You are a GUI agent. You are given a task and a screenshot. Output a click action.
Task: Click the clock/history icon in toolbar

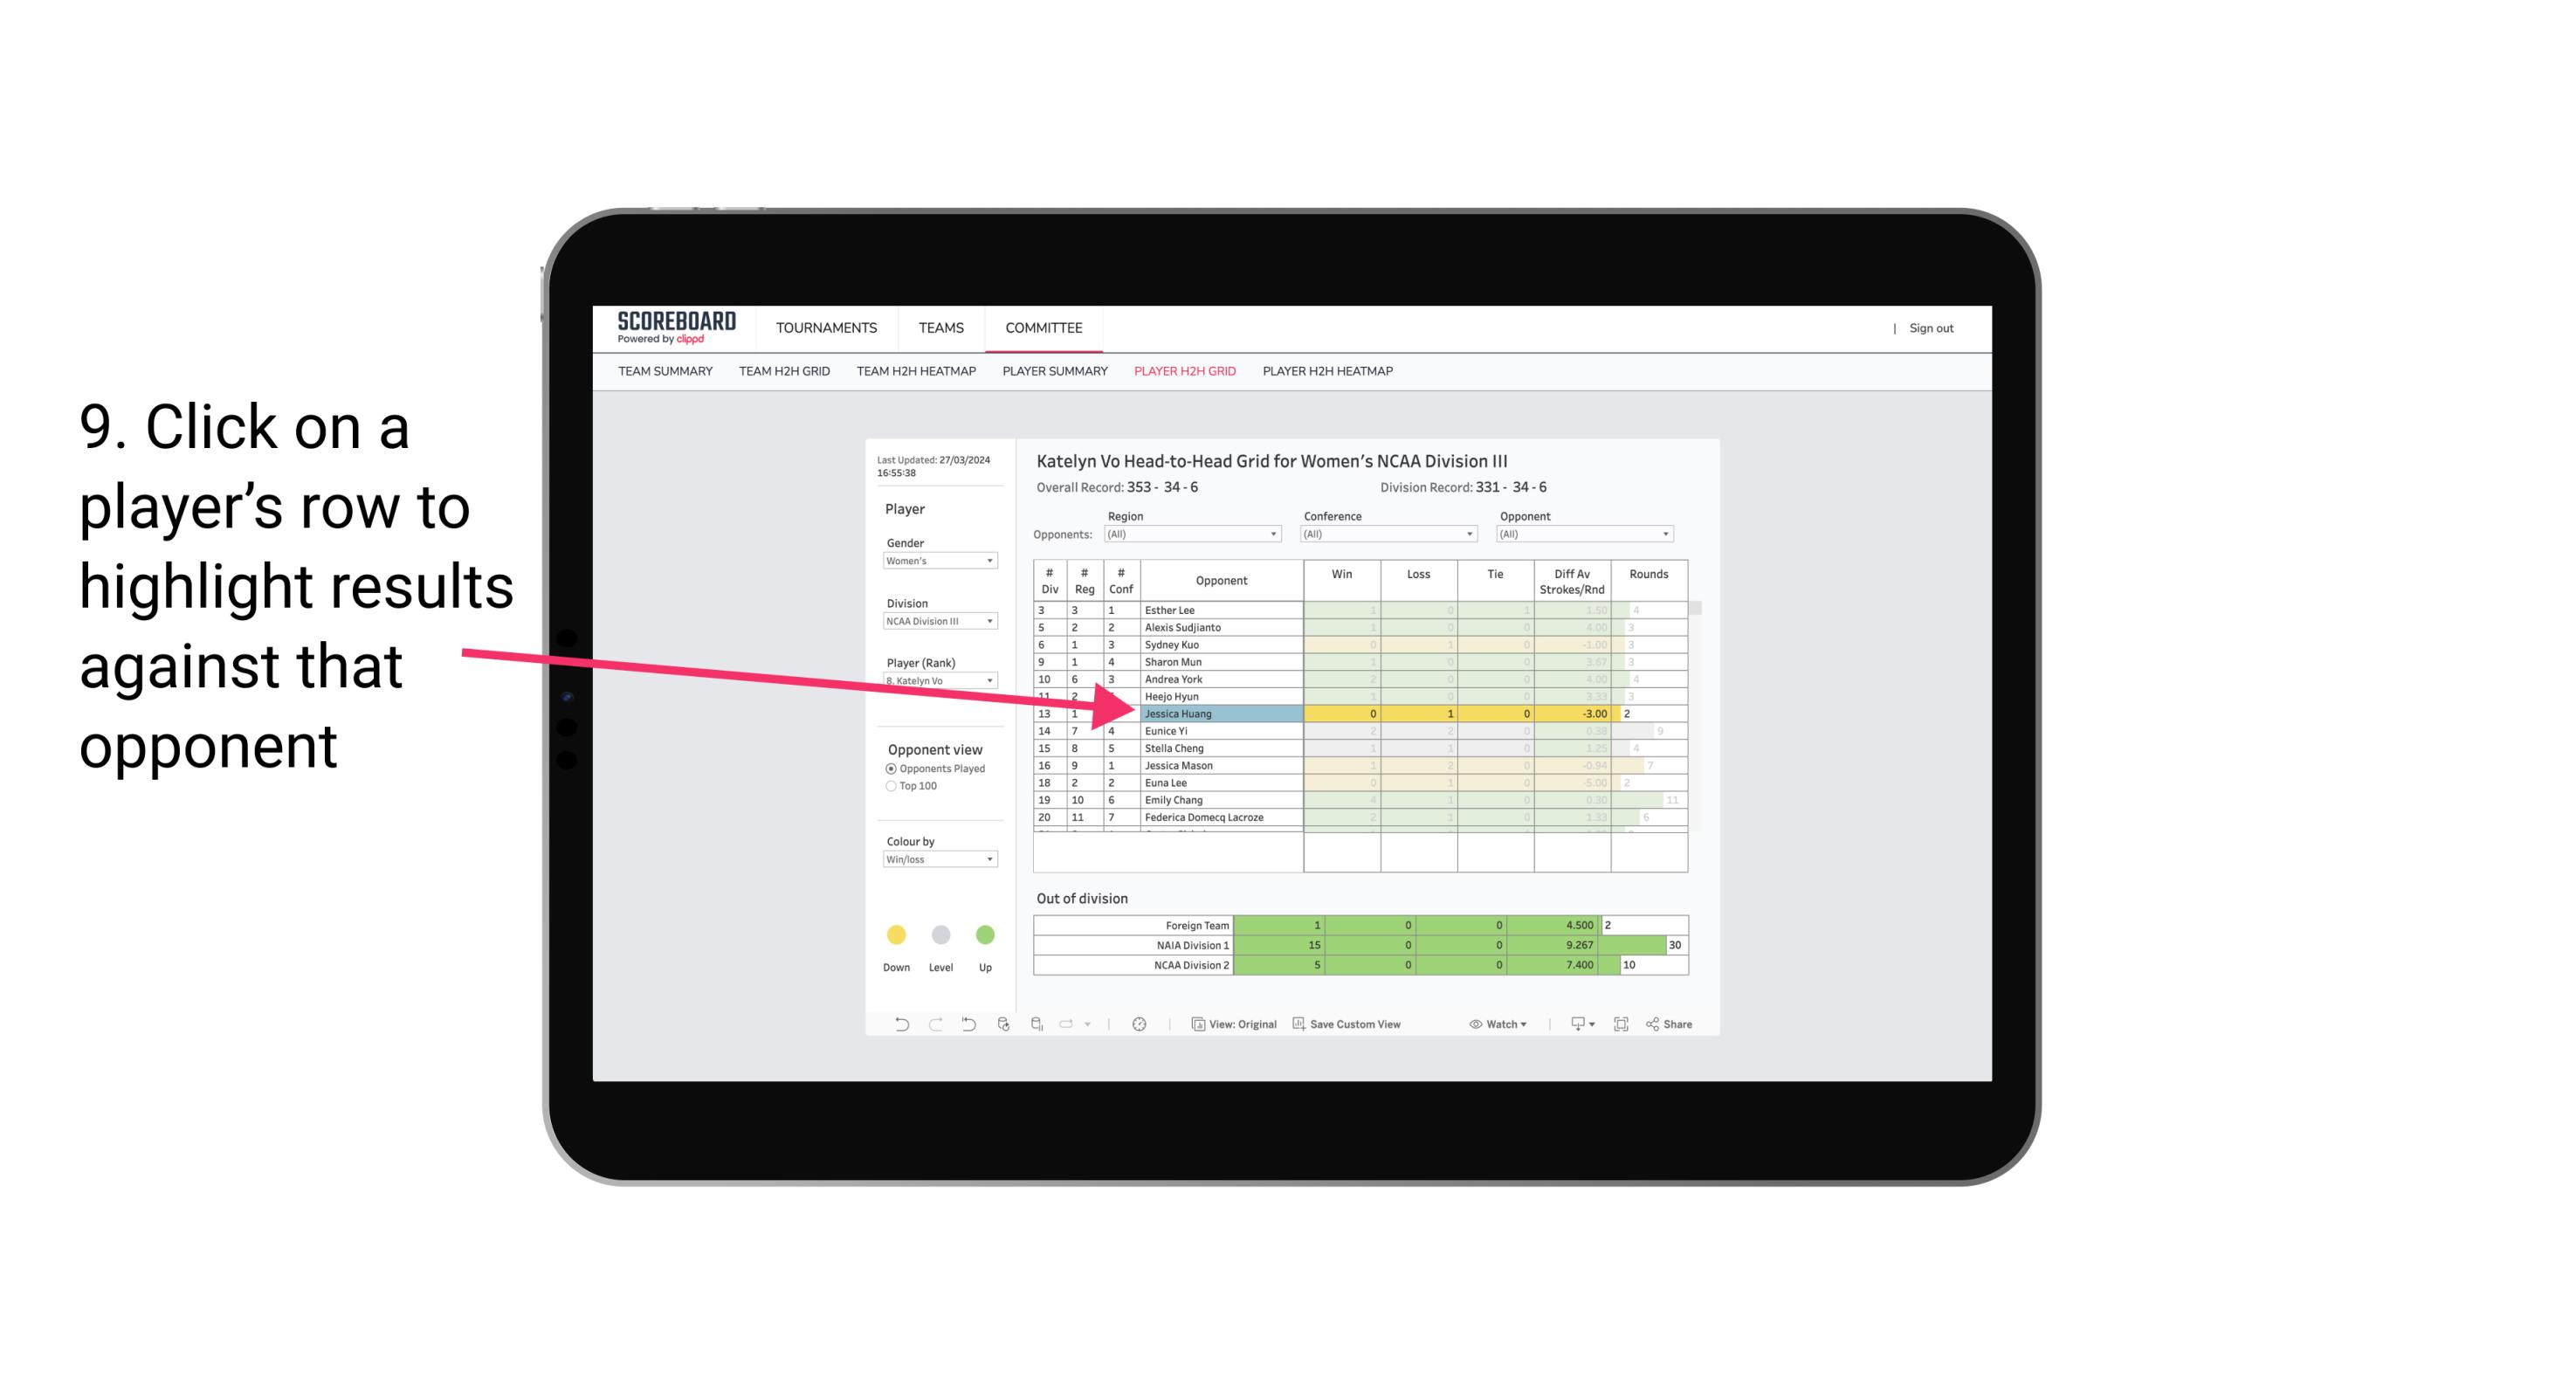[x=1140, y=1028]
